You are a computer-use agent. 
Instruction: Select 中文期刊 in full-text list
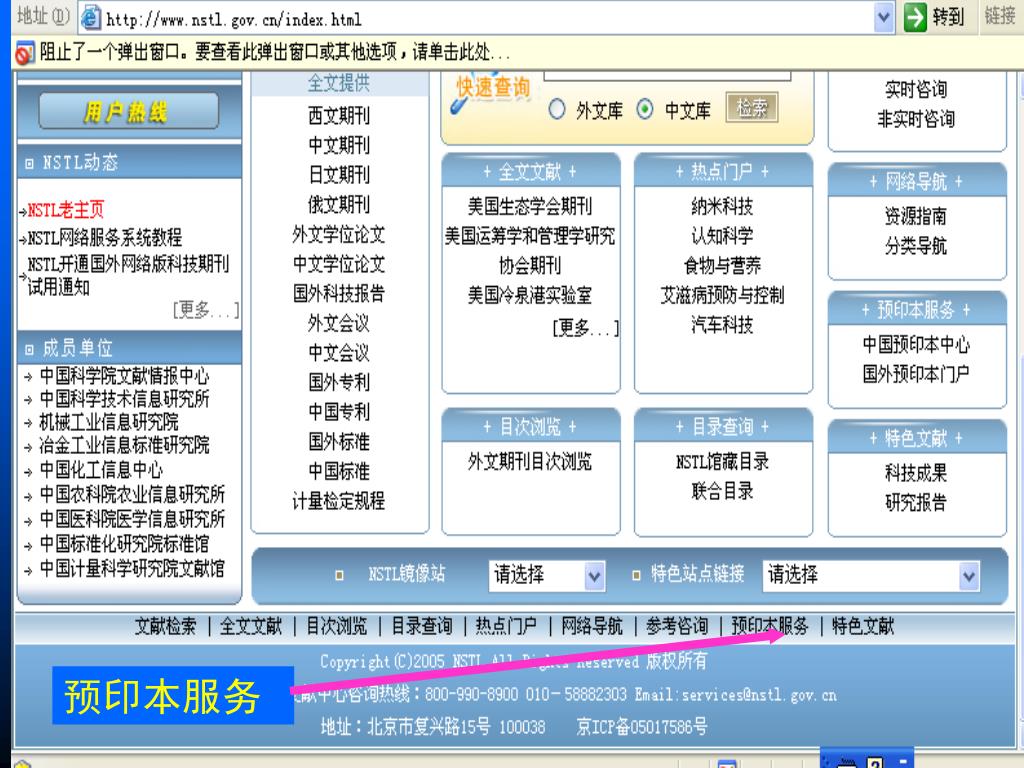pos(339,145)
